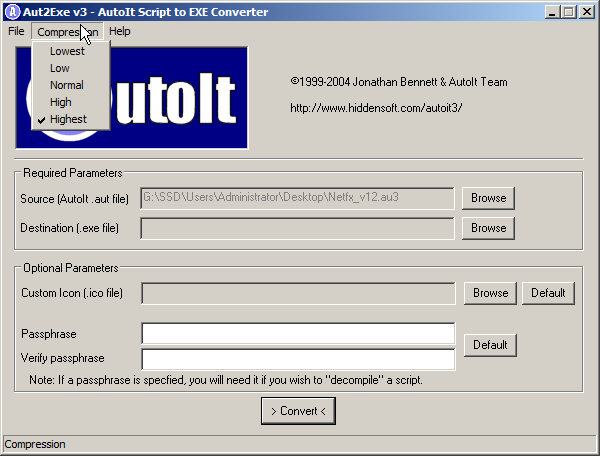Select Normal compression level
Viewport: 600px width, 456px height.
coord(71,85)
